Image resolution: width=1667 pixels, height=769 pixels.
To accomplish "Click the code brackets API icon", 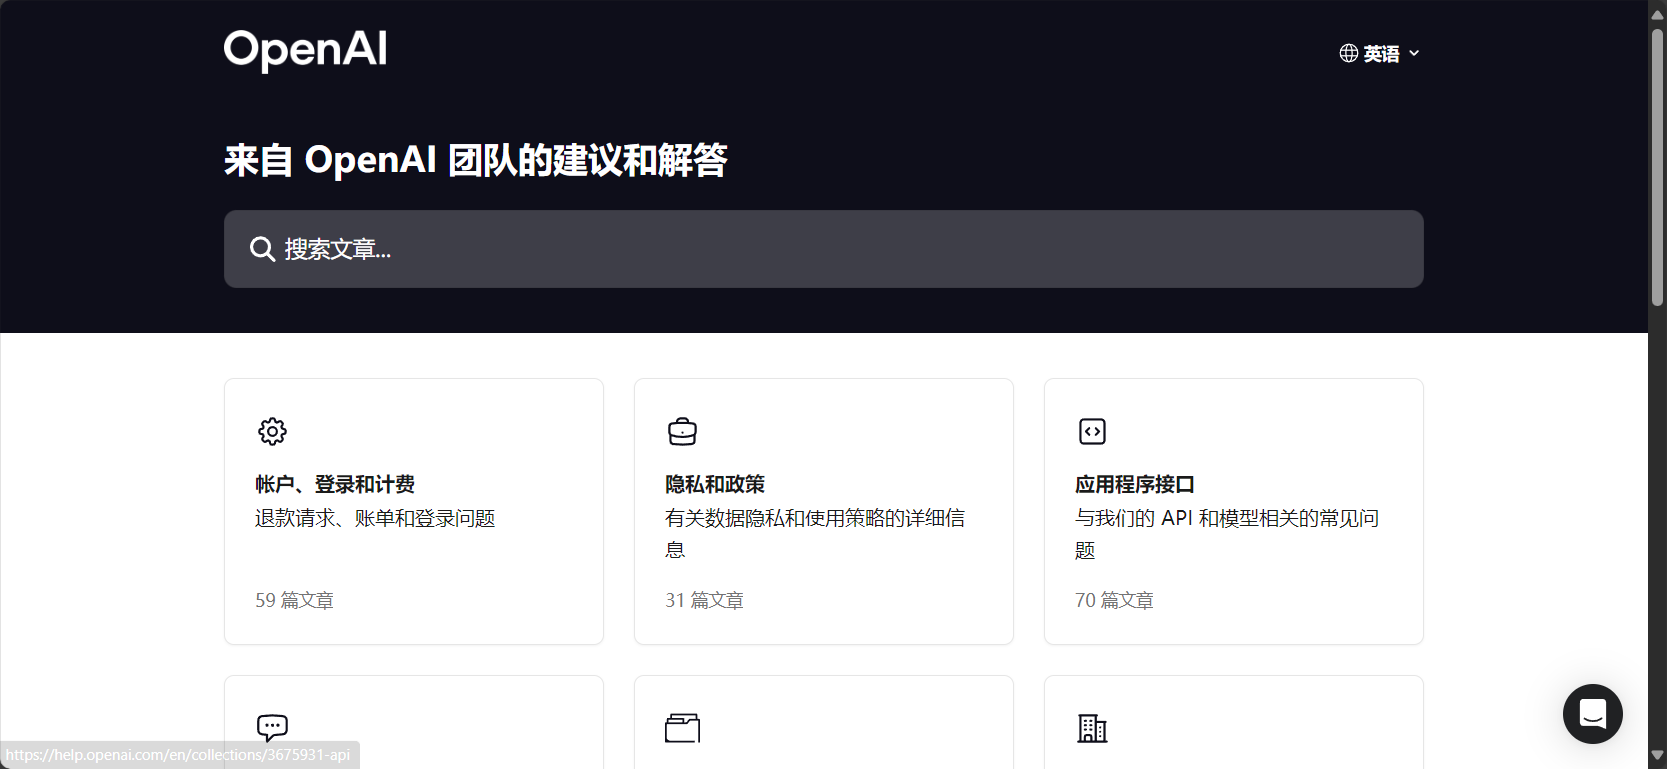I will click(1092, 431).
